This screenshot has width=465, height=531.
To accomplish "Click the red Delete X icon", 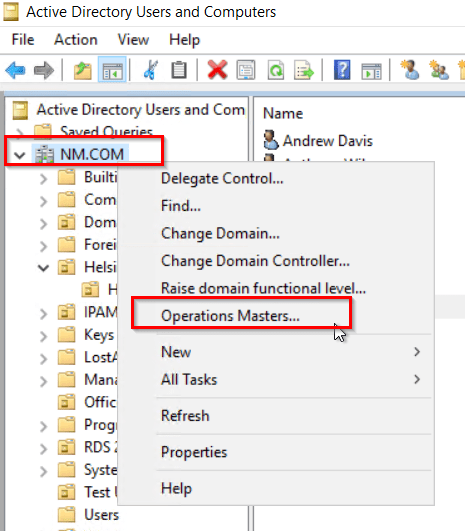I will point(217,70).
